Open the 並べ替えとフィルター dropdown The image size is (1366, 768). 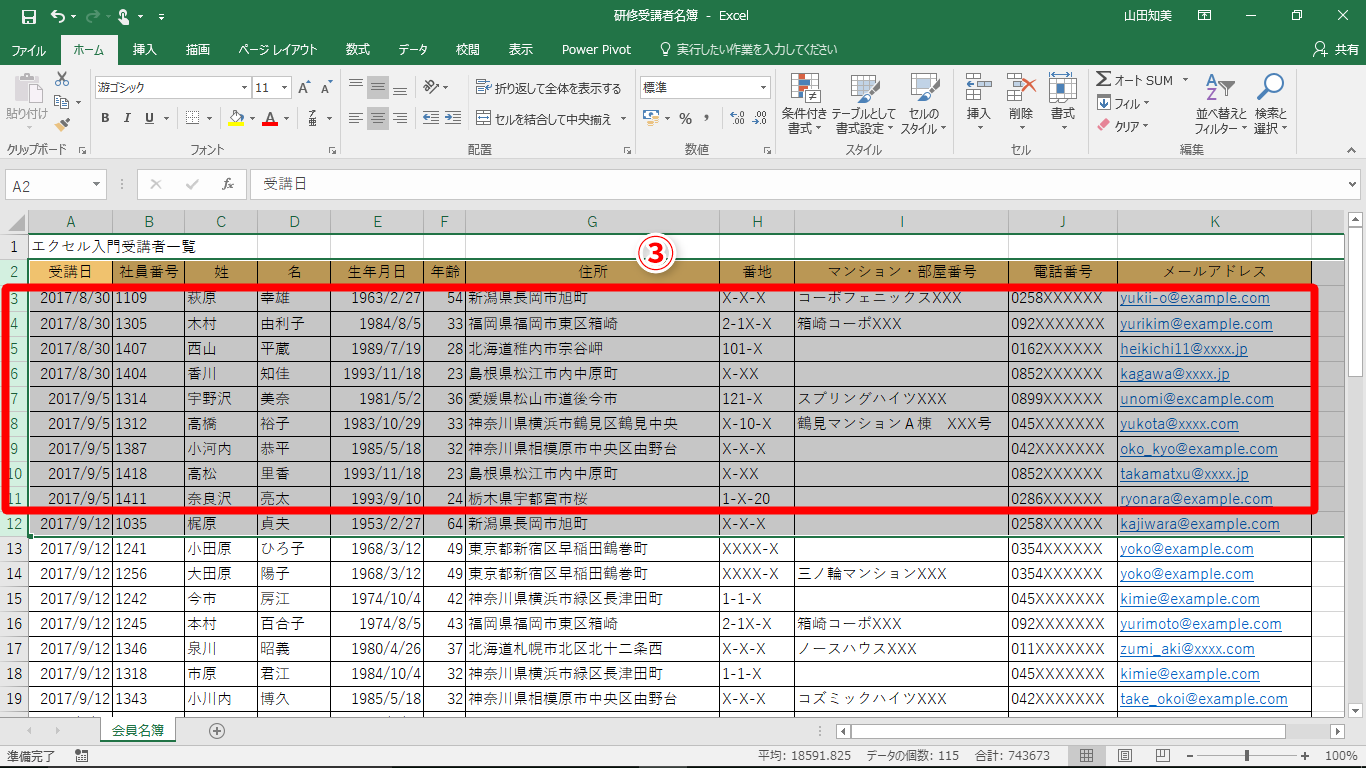tap(1221, 105)
